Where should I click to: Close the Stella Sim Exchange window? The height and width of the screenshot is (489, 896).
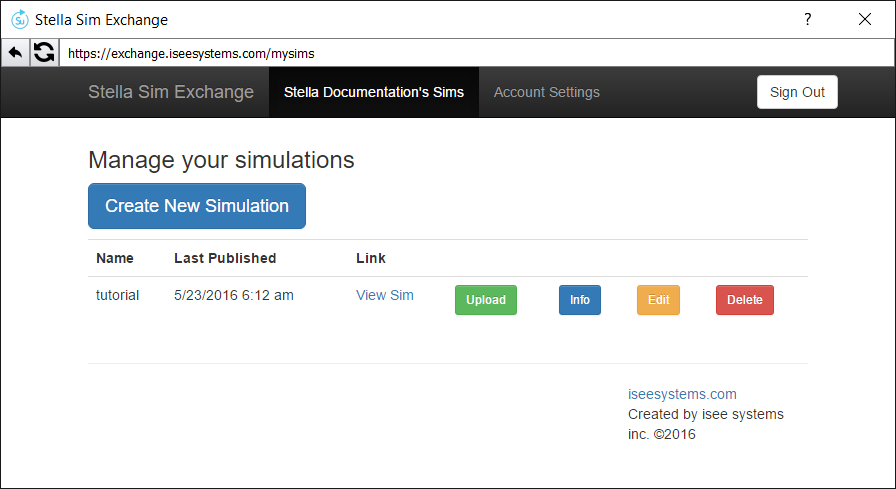864,19
